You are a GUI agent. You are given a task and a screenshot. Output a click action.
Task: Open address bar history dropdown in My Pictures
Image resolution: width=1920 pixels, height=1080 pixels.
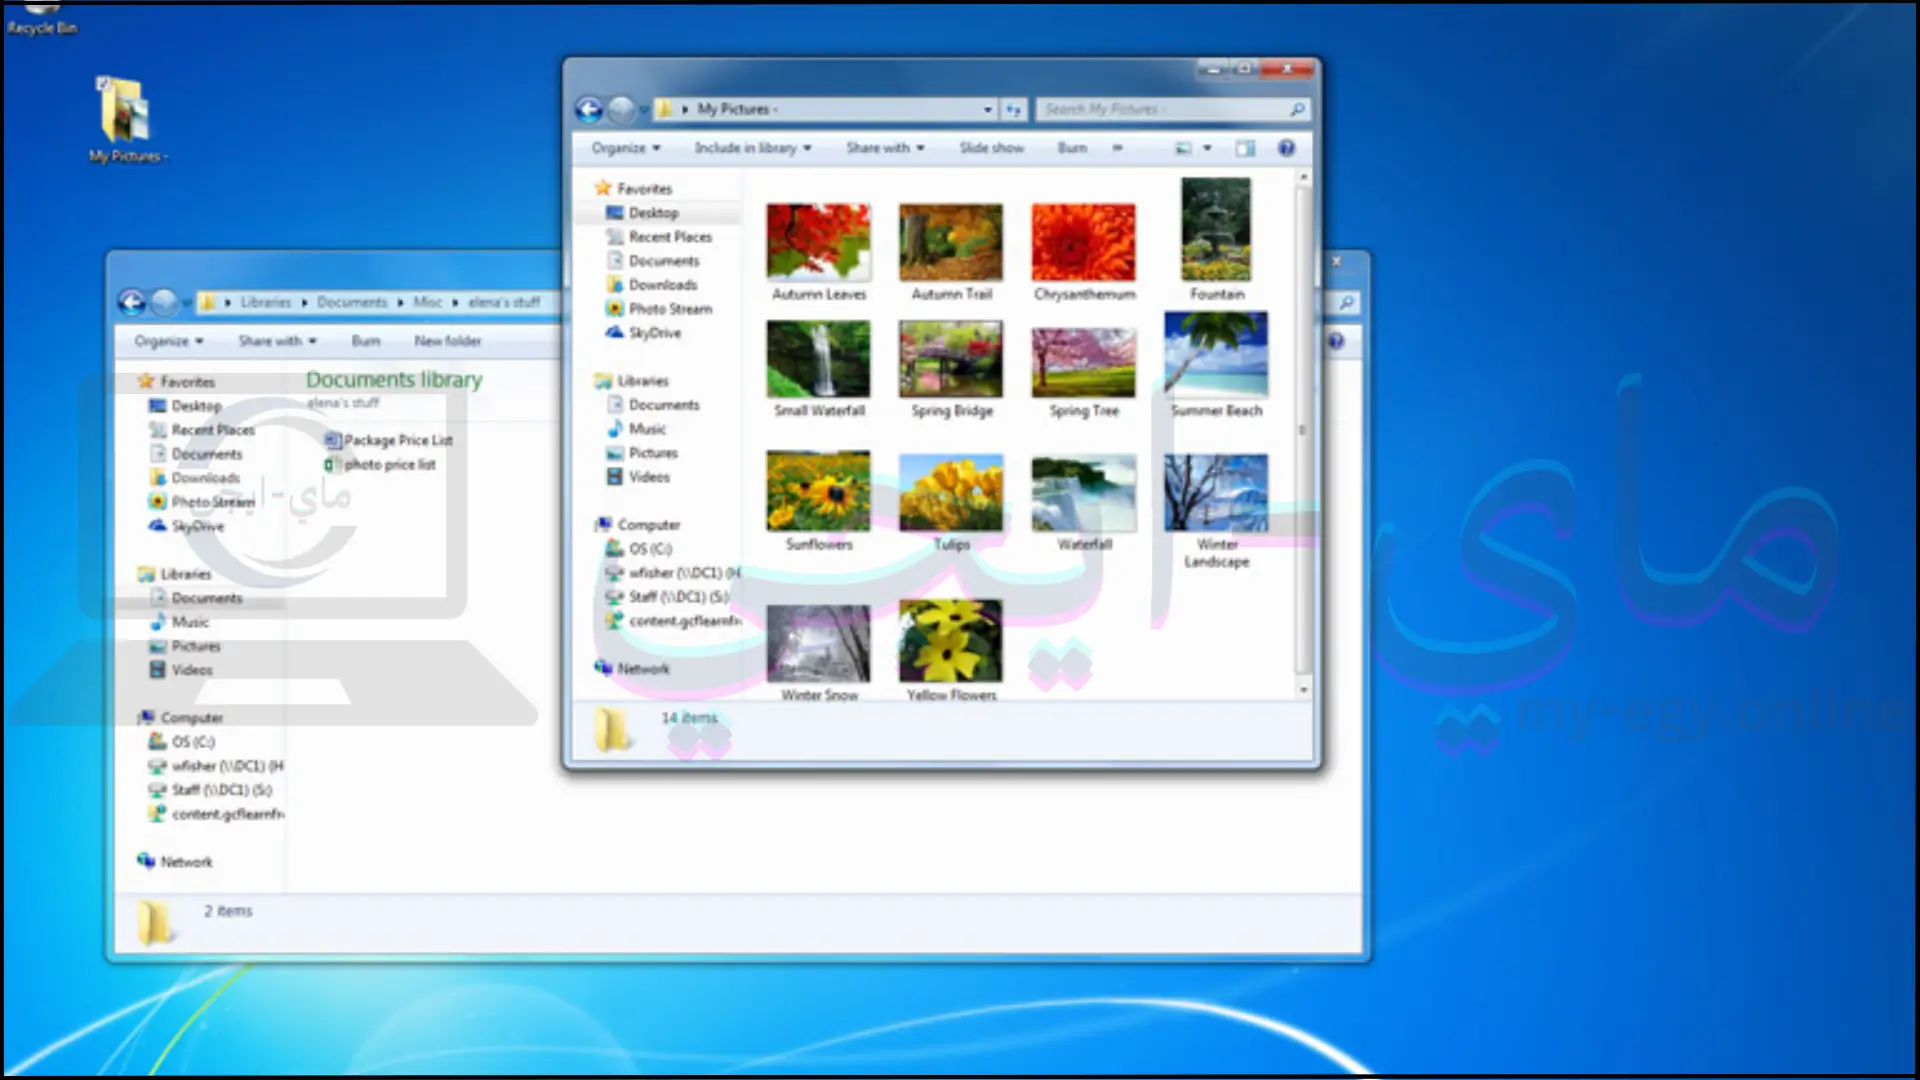click(988, 109)
